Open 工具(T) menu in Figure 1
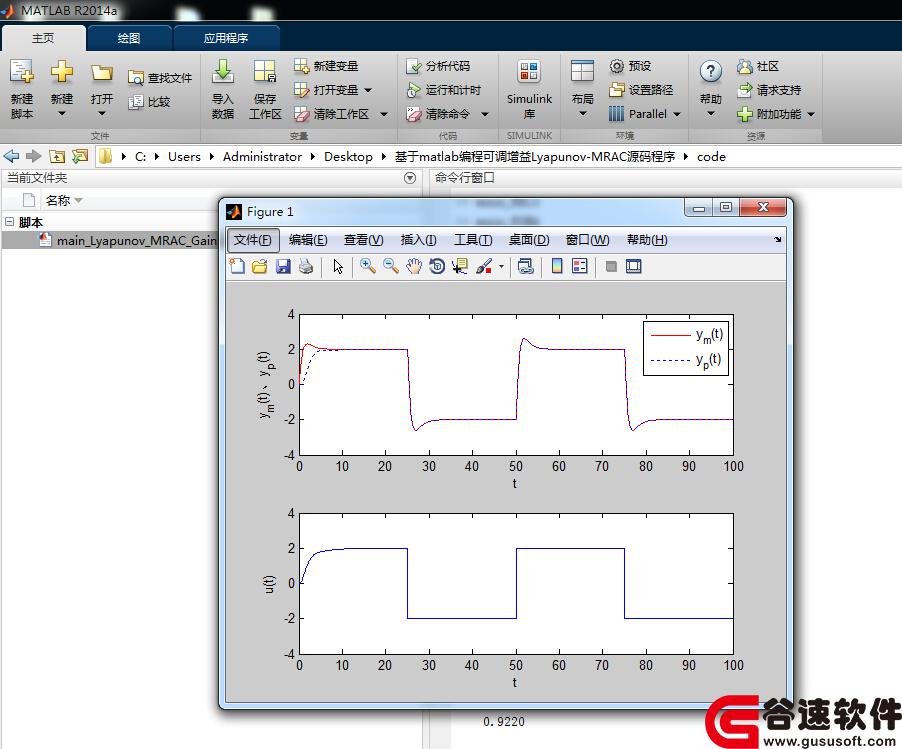This screenshot has height=749, width=902. tap(473, 240)
